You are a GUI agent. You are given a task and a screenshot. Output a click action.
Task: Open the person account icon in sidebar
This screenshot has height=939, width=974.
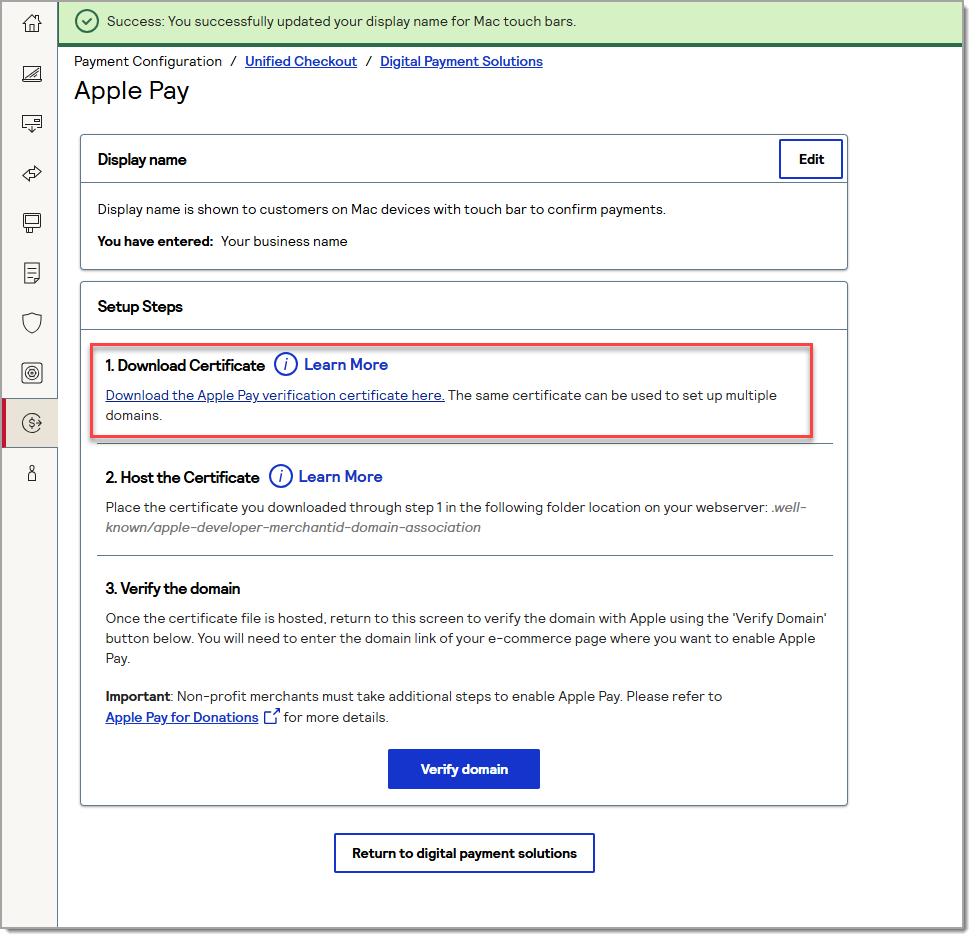(x=32, y=473)
